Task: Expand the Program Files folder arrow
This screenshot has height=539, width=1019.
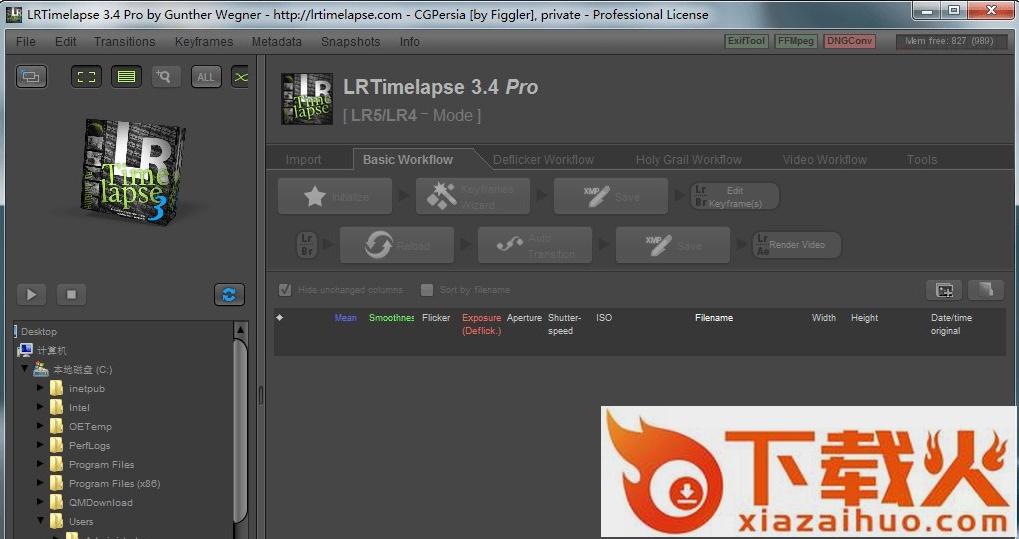Action: tap(40, 464)
